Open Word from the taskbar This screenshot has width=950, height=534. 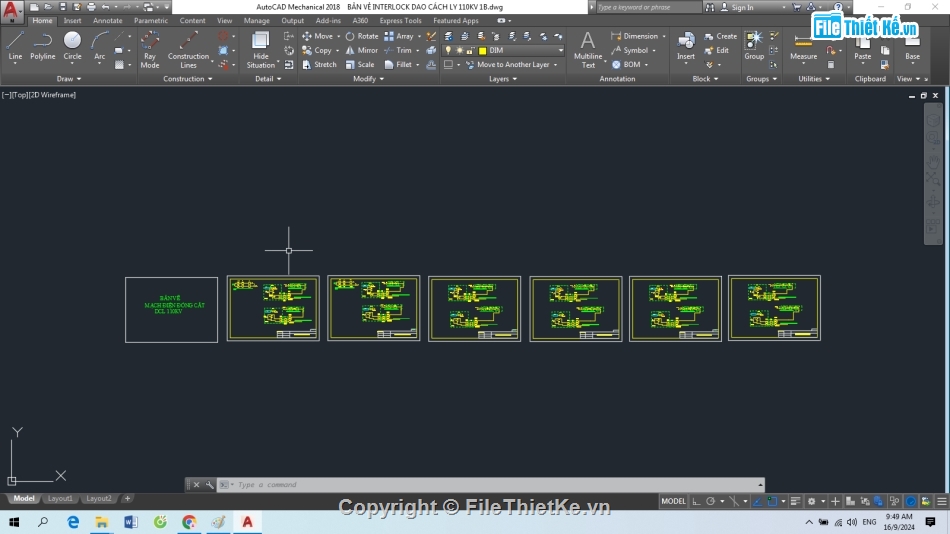tap(131, 522)
